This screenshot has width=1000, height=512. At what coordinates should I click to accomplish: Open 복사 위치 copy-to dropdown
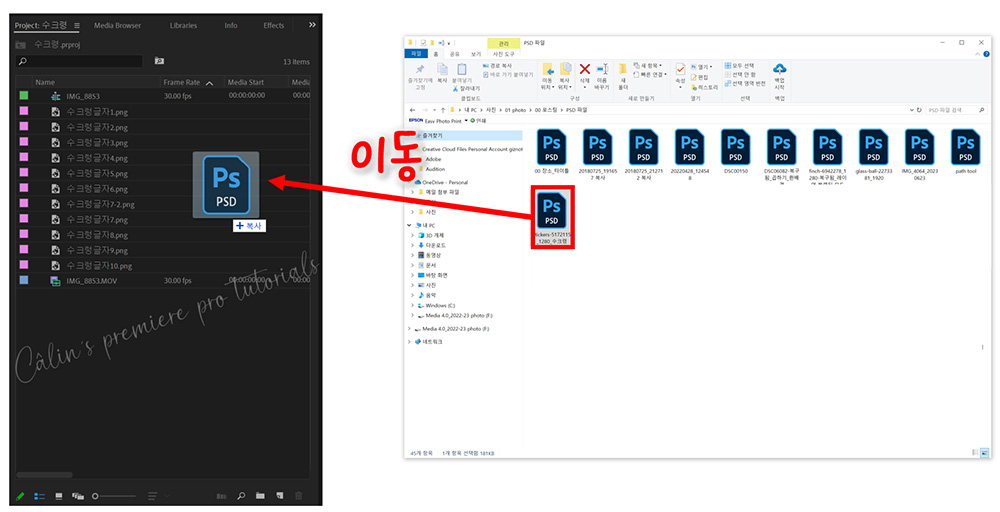(564, 77)
